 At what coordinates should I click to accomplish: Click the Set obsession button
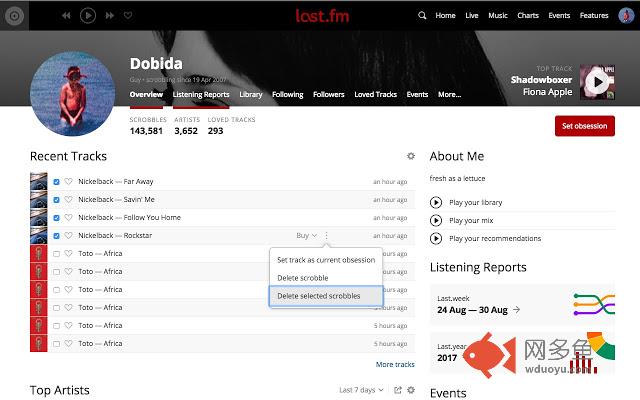[x=584, y=126]
